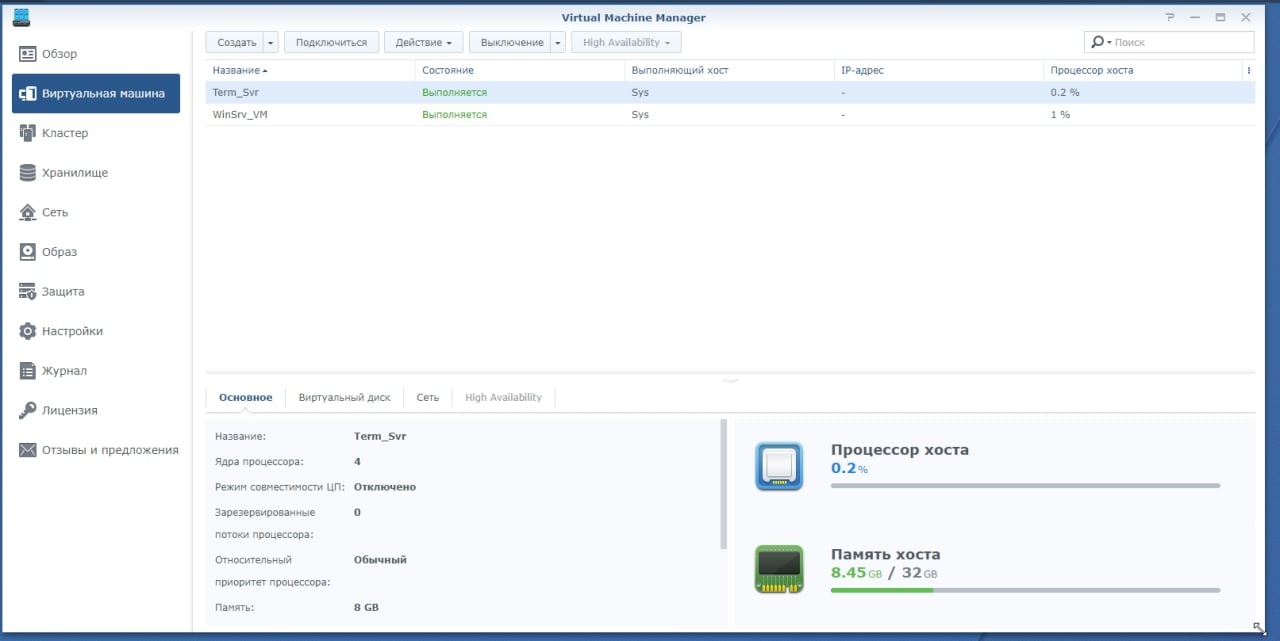The width and height of the screenshot is (1280, 641).
Task: Switch to the Сеть details tab
Action: pyautogui.click(x=428, y=397)
